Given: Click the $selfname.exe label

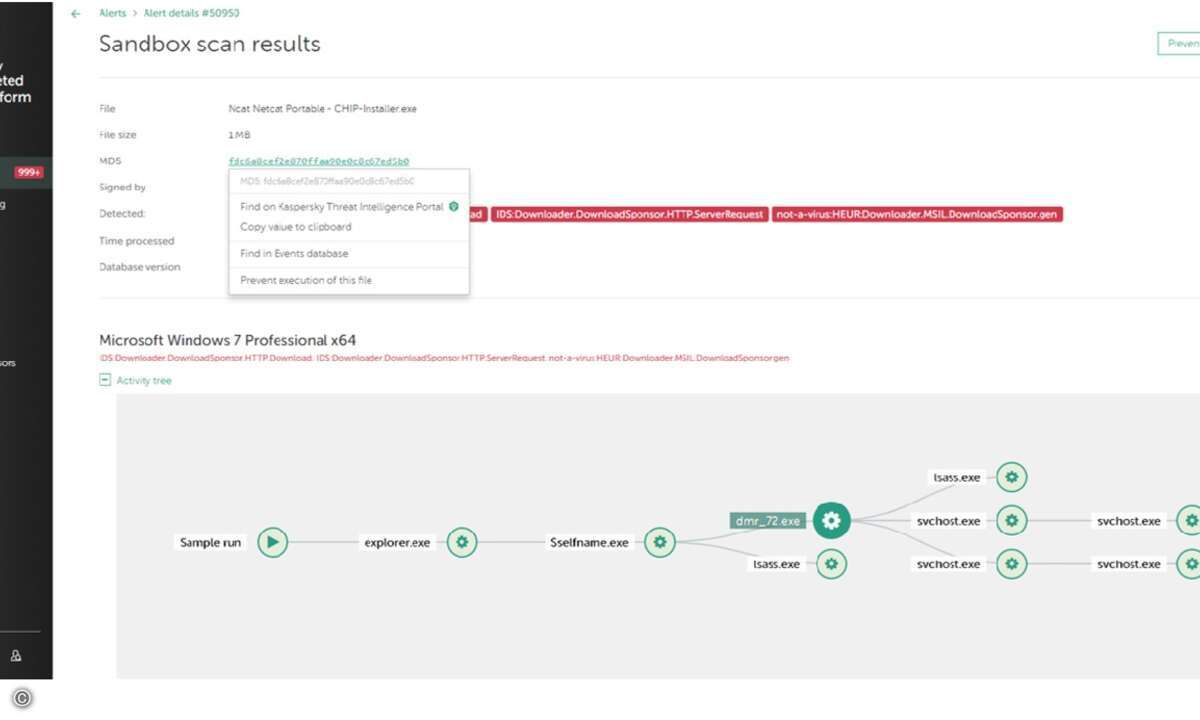Looking at the screenshot, I should coord(589,543).
